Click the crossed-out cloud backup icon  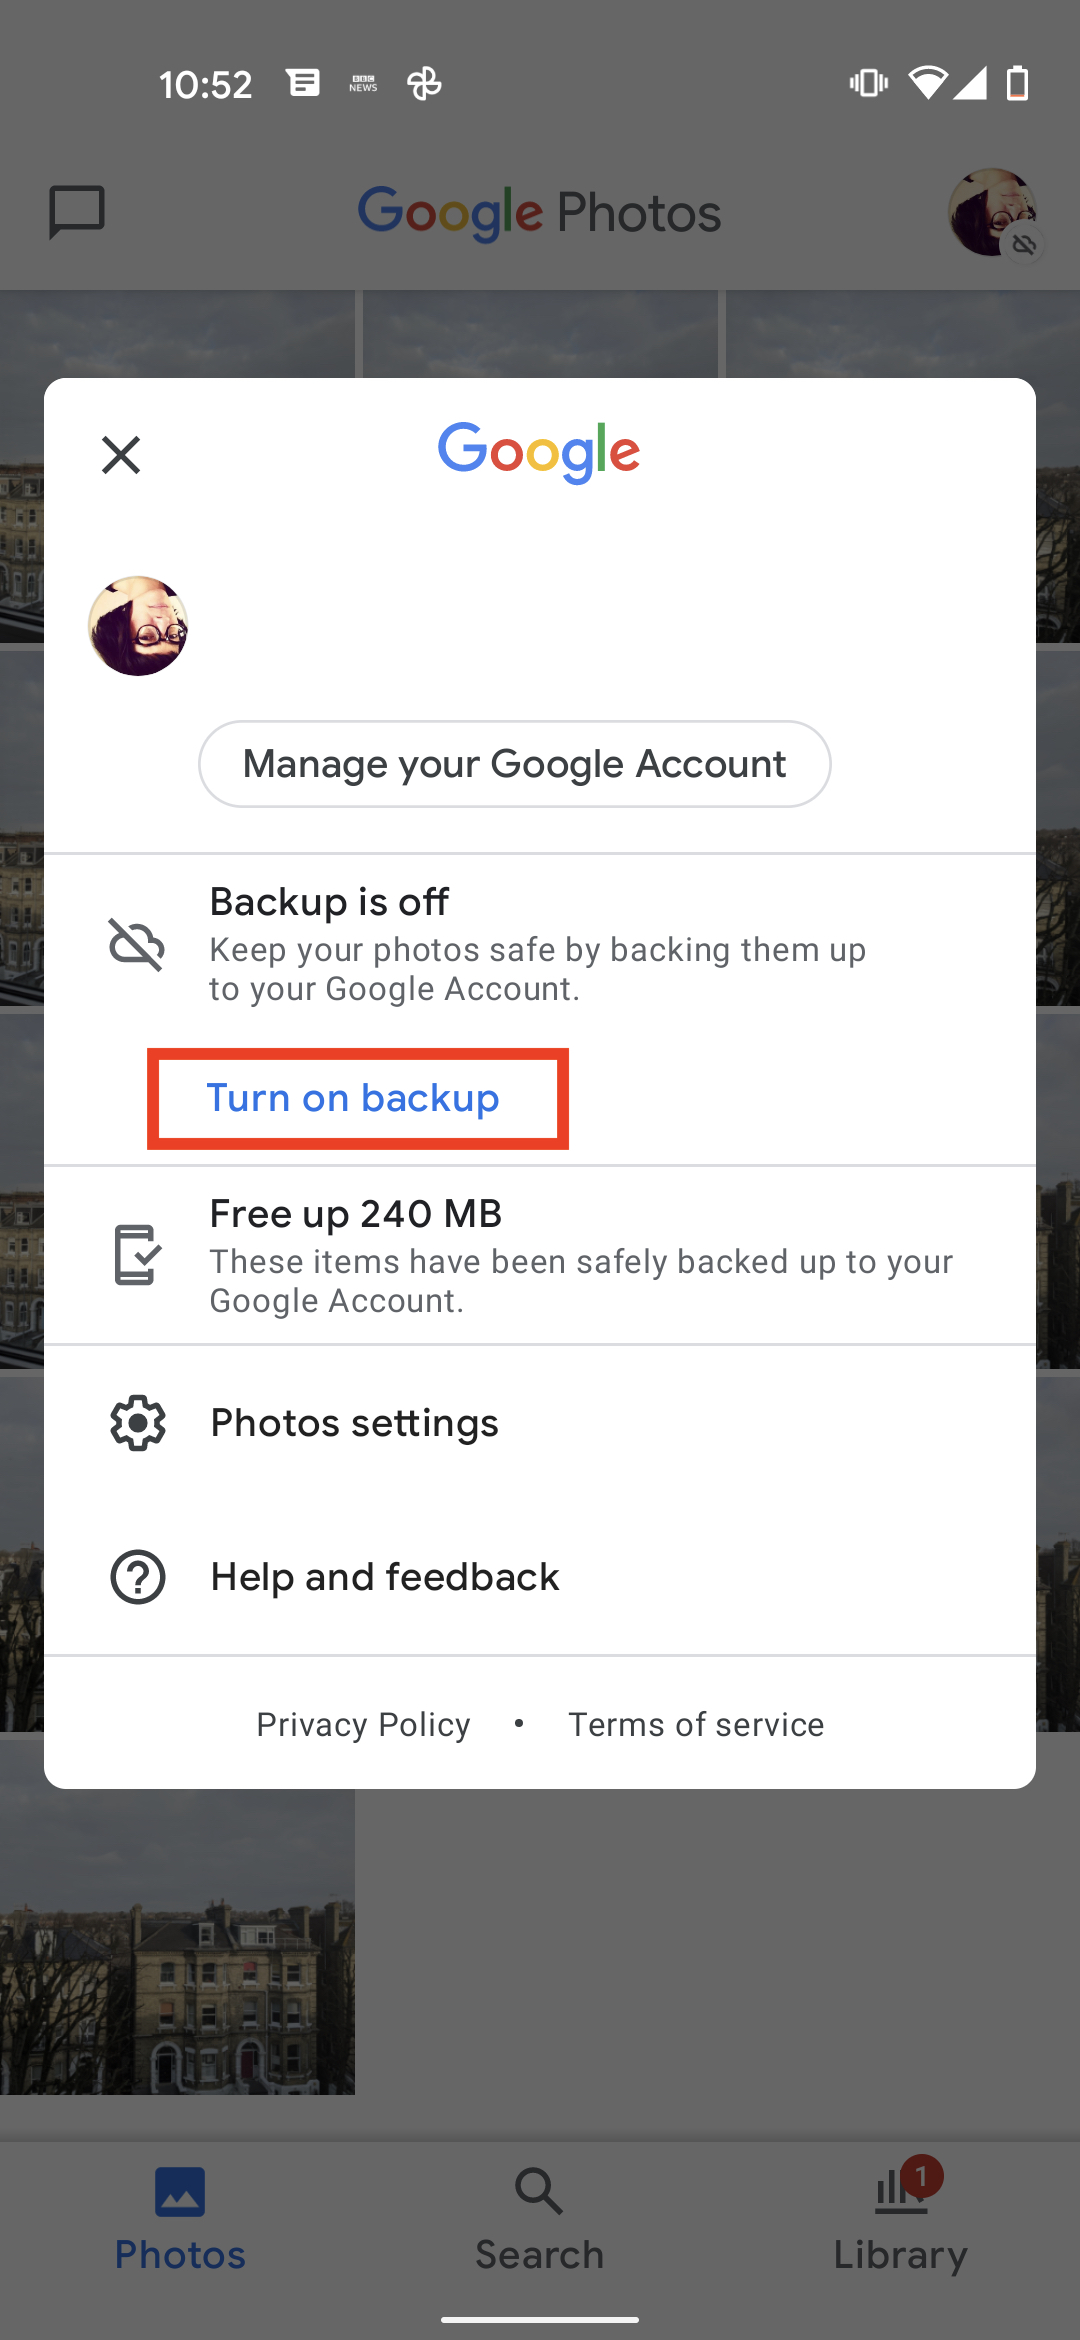click(x=137, y=945)
